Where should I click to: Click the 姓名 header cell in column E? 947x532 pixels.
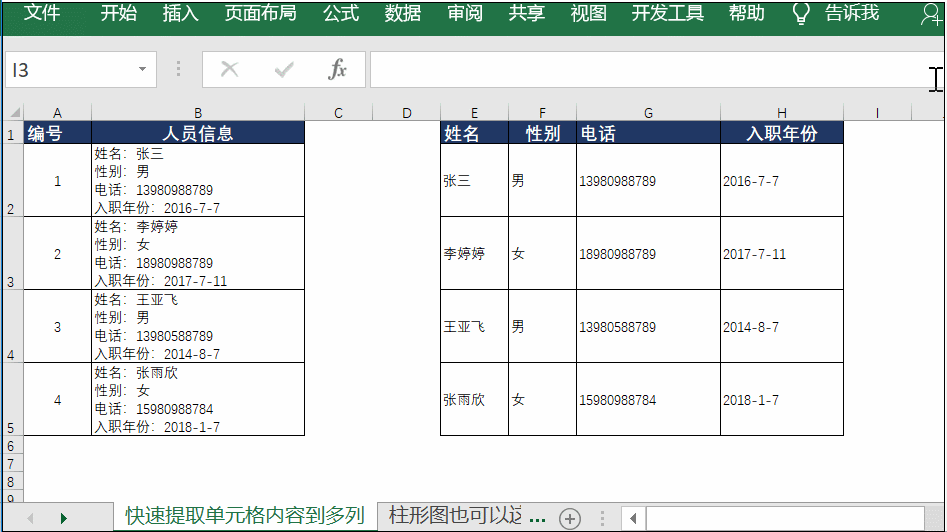[474, 133]
